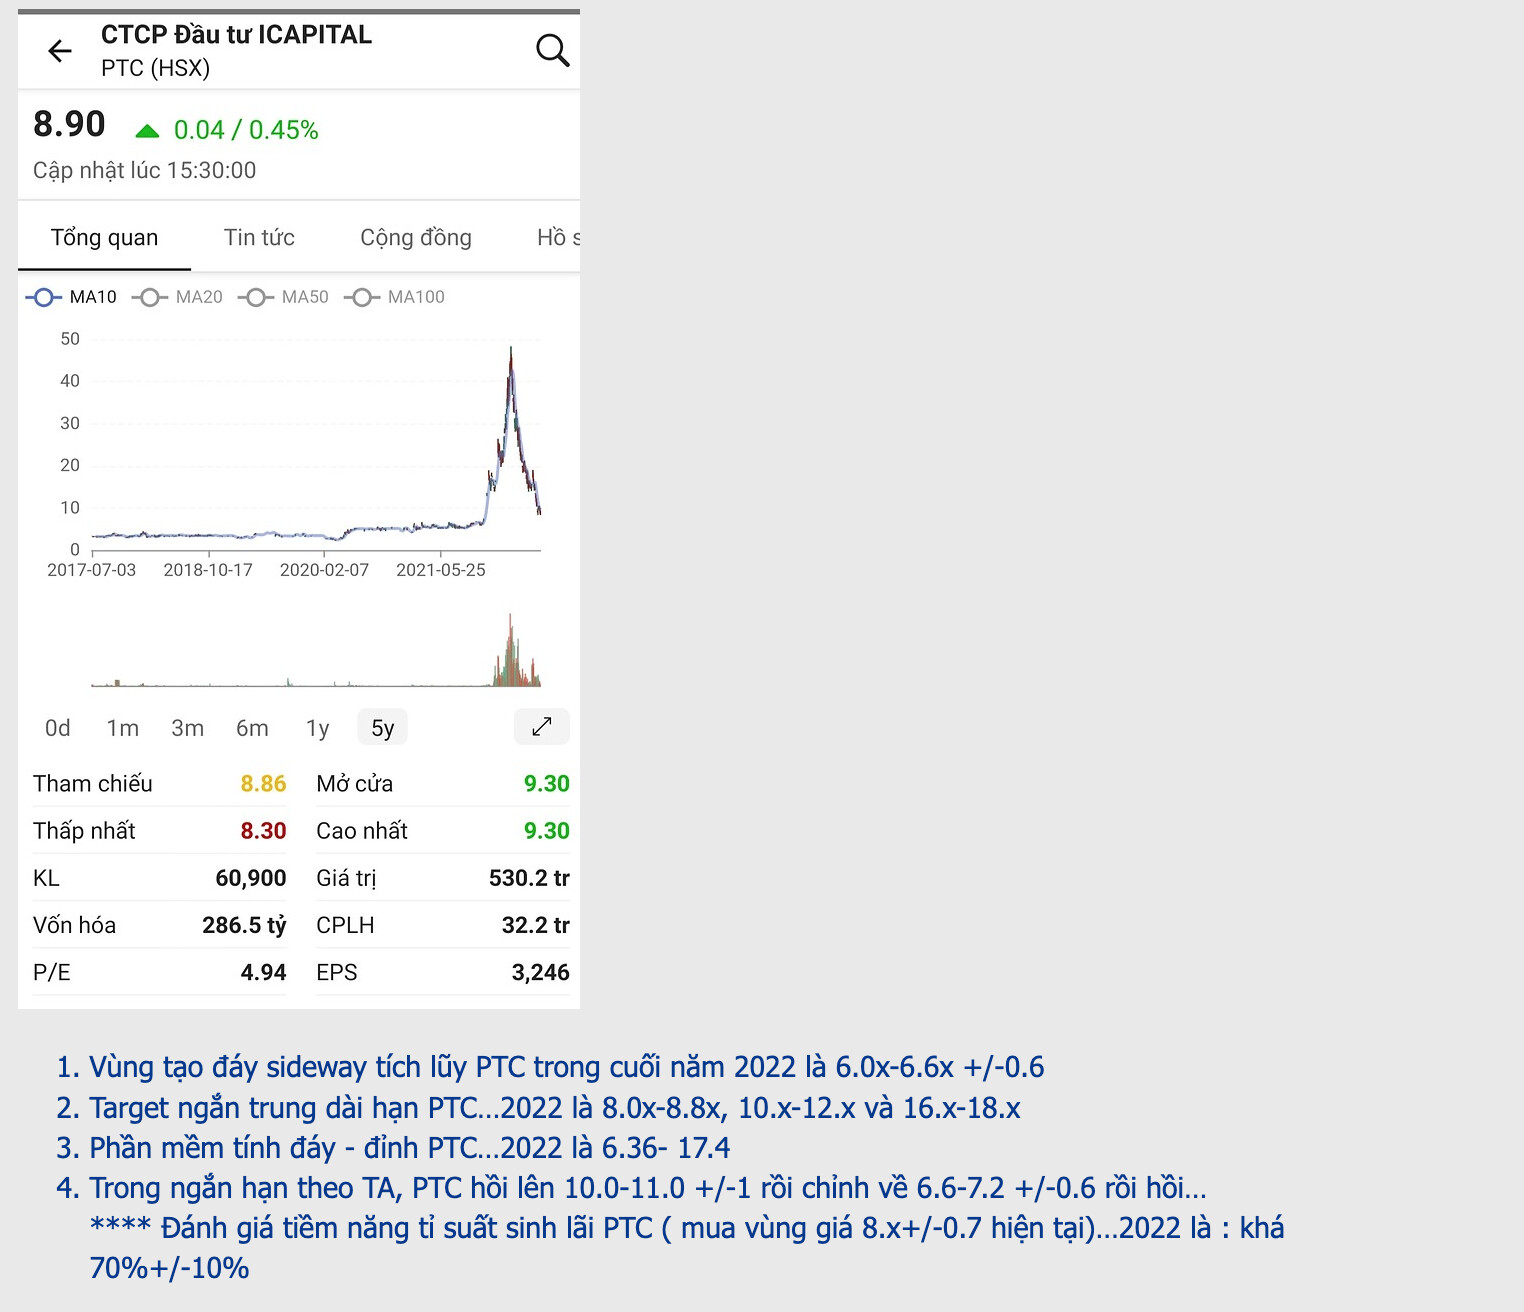Click the P/E value 4.94
Image resolution: width=1524 pixels, height=1312 pixels.
point(263,972)
